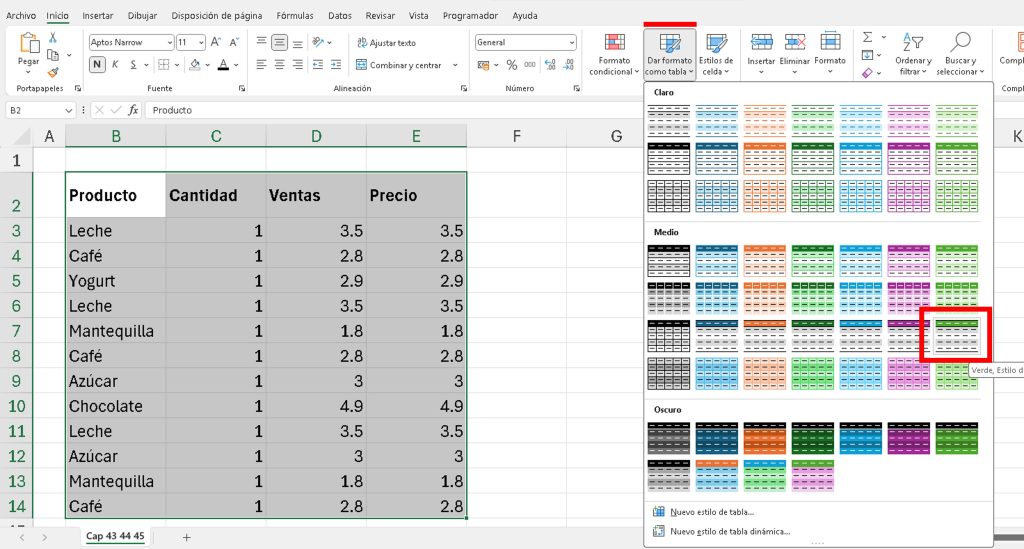Select cell B3 containing Leche
1024x549 pixels.
(115, 231)
